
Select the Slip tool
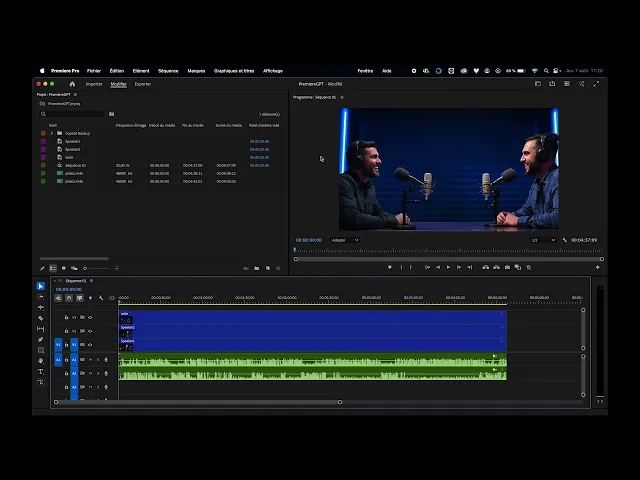point(41,329)
